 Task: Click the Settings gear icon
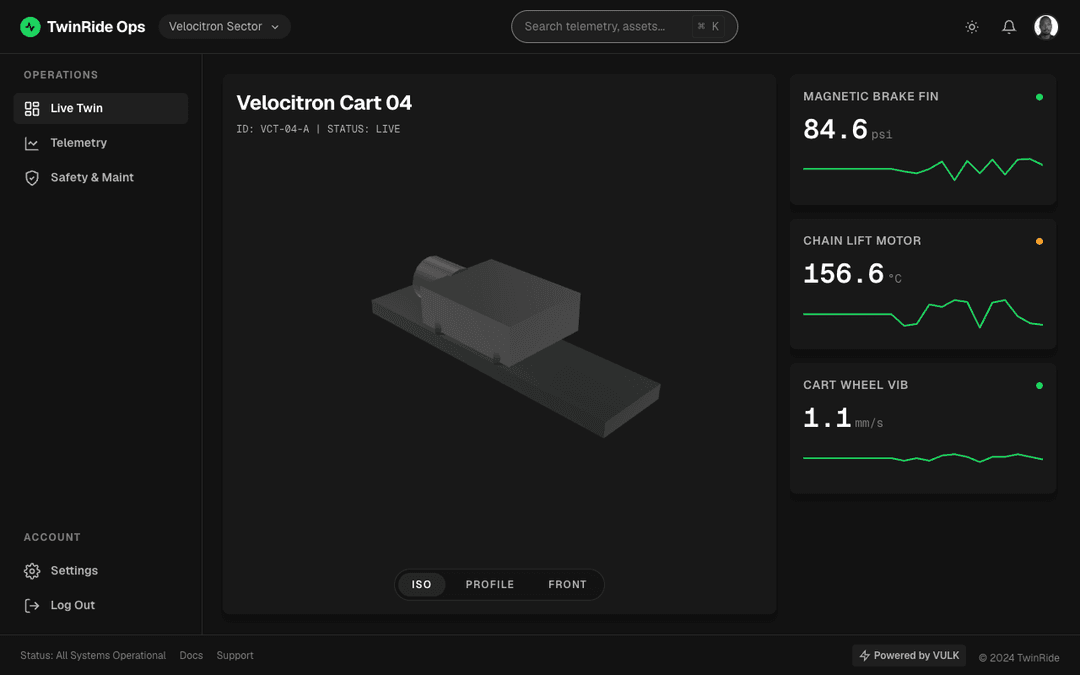[x=32, y=571]
